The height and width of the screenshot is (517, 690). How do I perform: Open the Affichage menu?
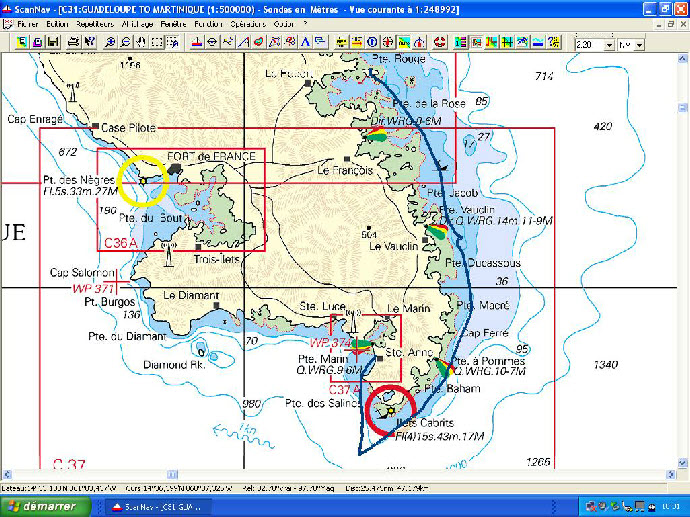click(136, 21)
